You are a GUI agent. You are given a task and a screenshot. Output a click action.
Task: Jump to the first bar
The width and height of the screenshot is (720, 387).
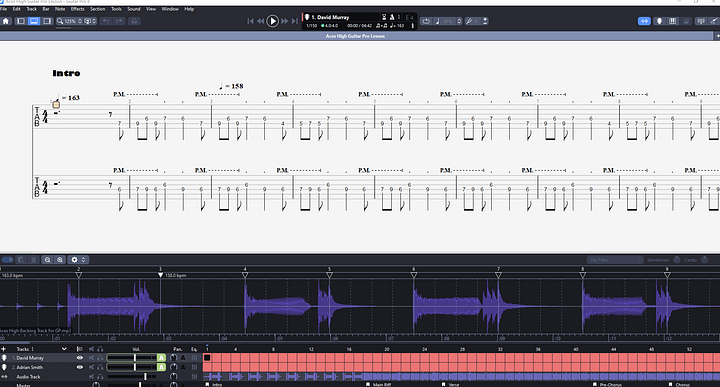pyautogui.click(x=250, y=21)
